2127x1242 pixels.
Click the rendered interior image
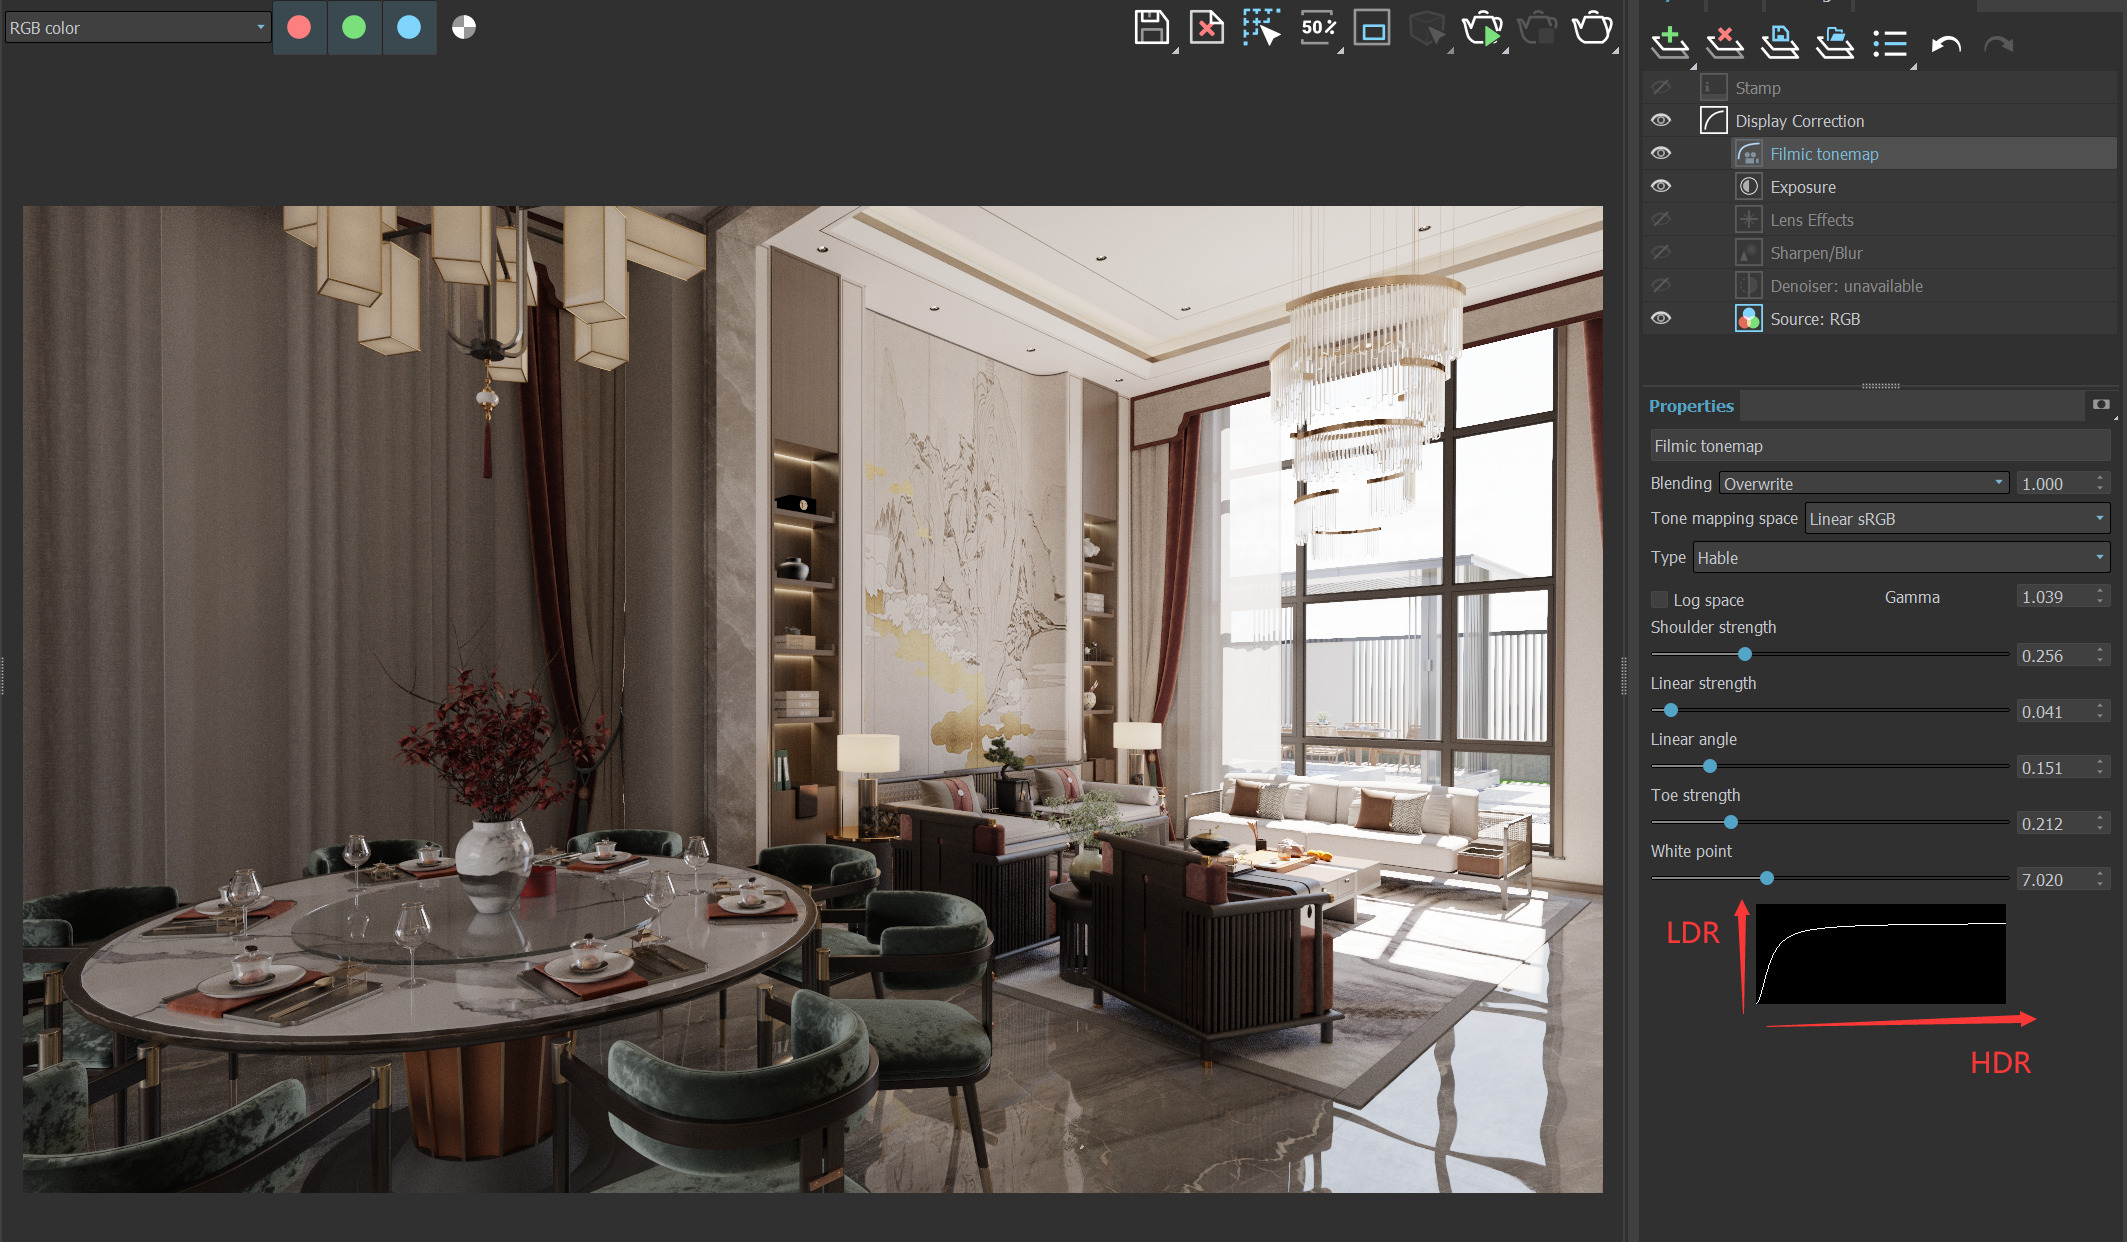click(813, 699)
